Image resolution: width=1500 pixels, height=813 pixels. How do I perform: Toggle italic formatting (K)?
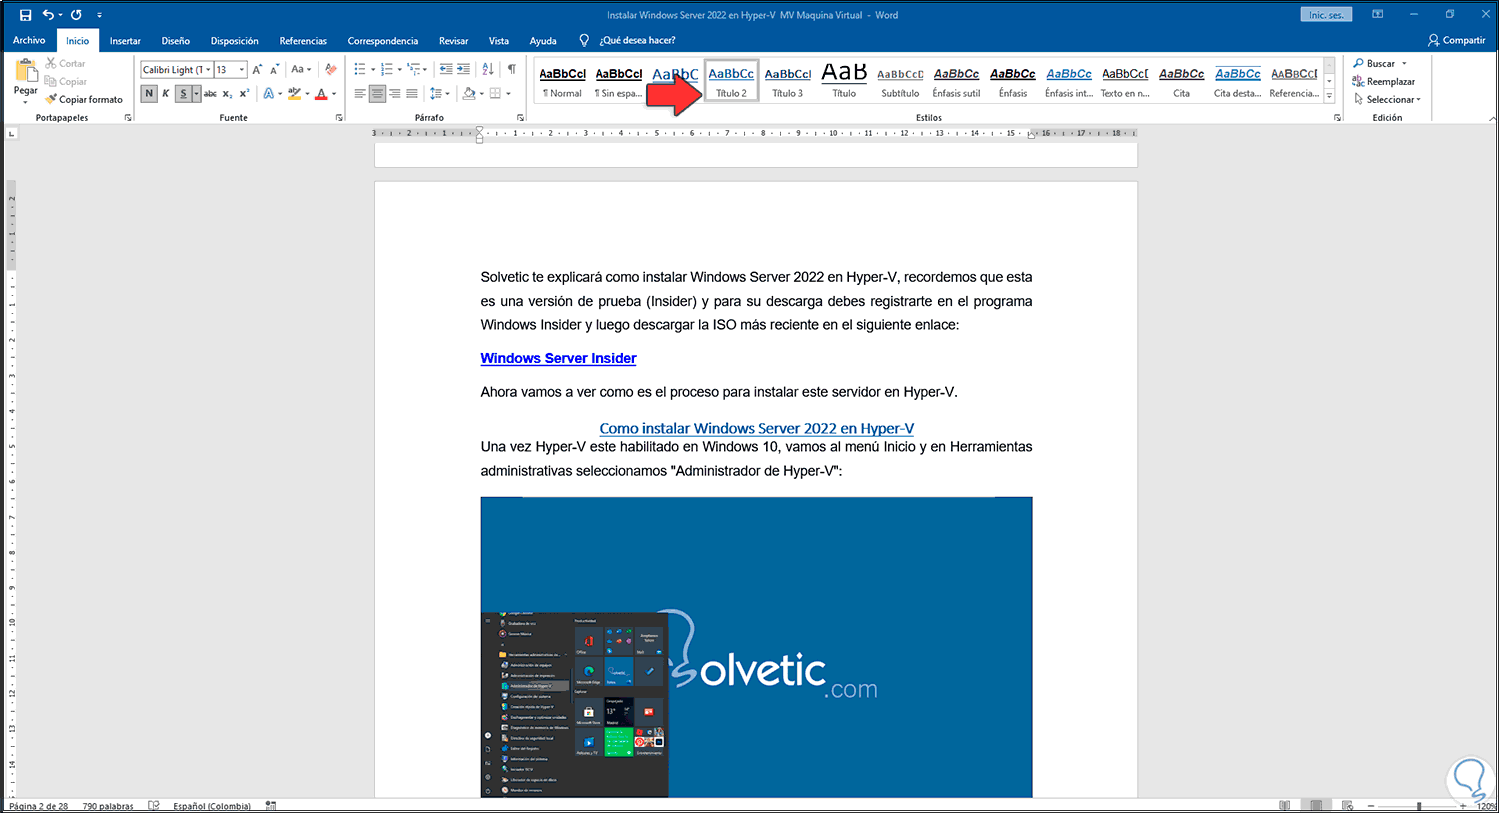(166, 93)
